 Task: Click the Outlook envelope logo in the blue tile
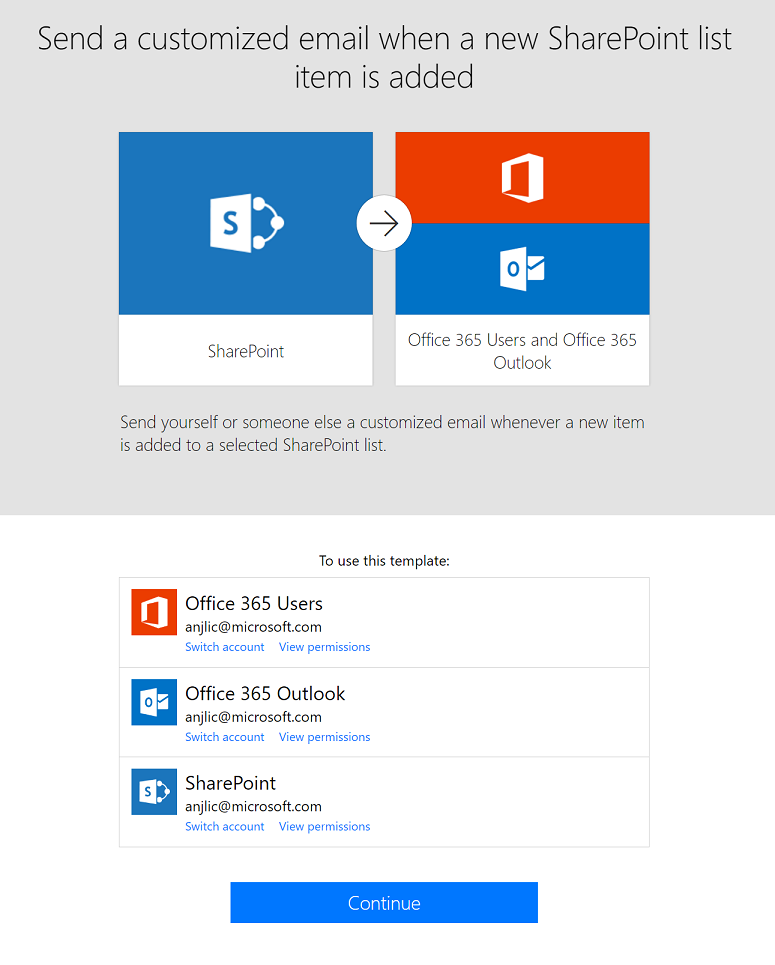[522, 269]
